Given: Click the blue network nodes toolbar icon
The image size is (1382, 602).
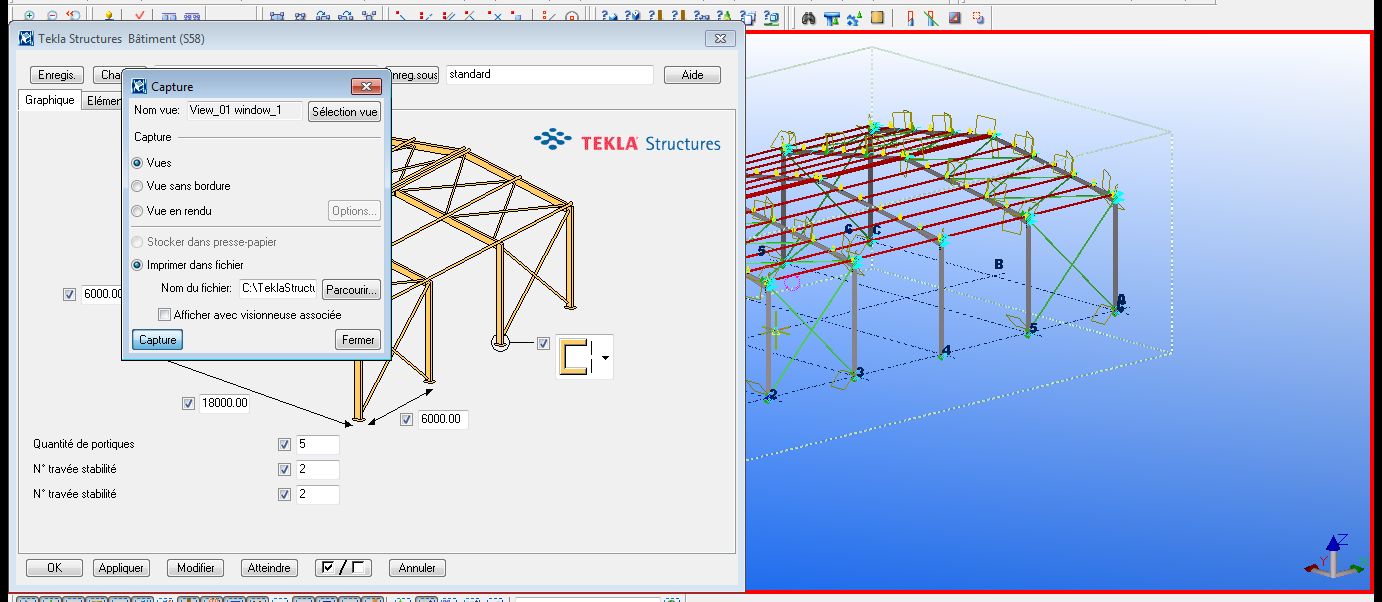Looking at the screenshot, I should 369,16.
